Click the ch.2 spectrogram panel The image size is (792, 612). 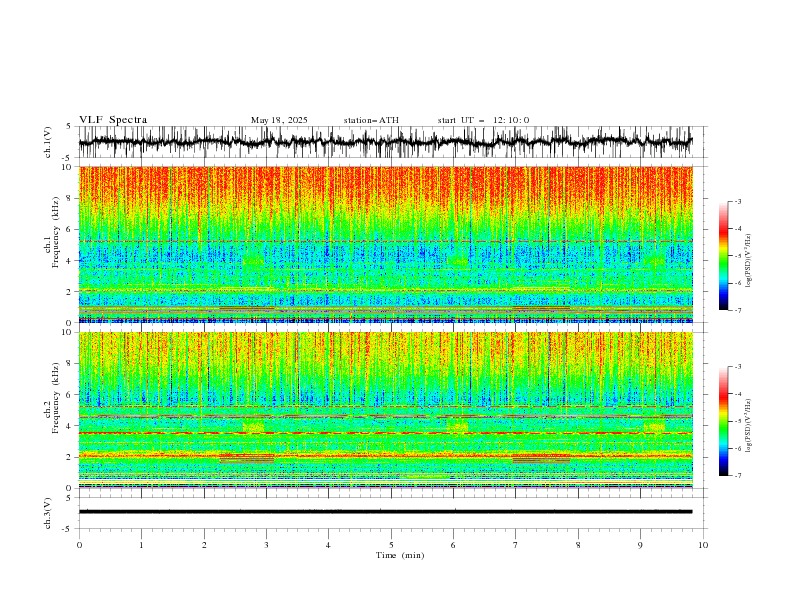click(385, 410)
